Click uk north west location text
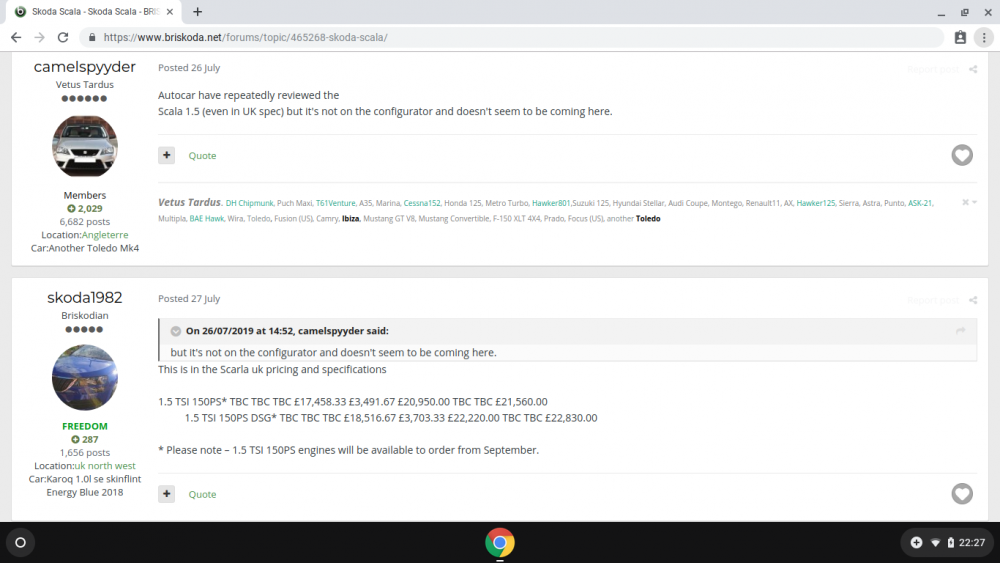Image resolution: width=1000 pixels, height=563 pixels. (105, 465)
